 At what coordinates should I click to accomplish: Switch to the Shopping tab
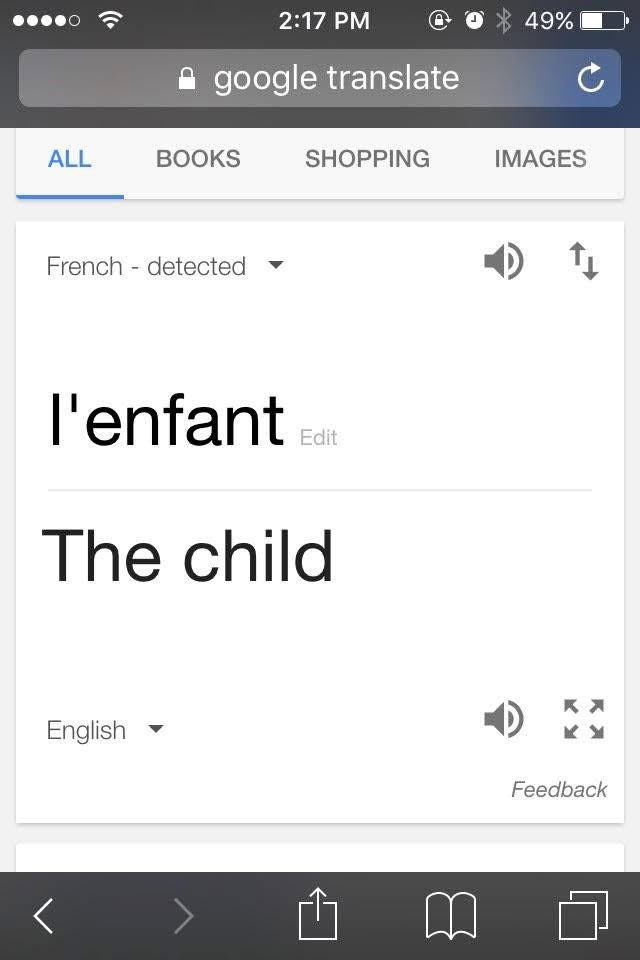point(367,159)
